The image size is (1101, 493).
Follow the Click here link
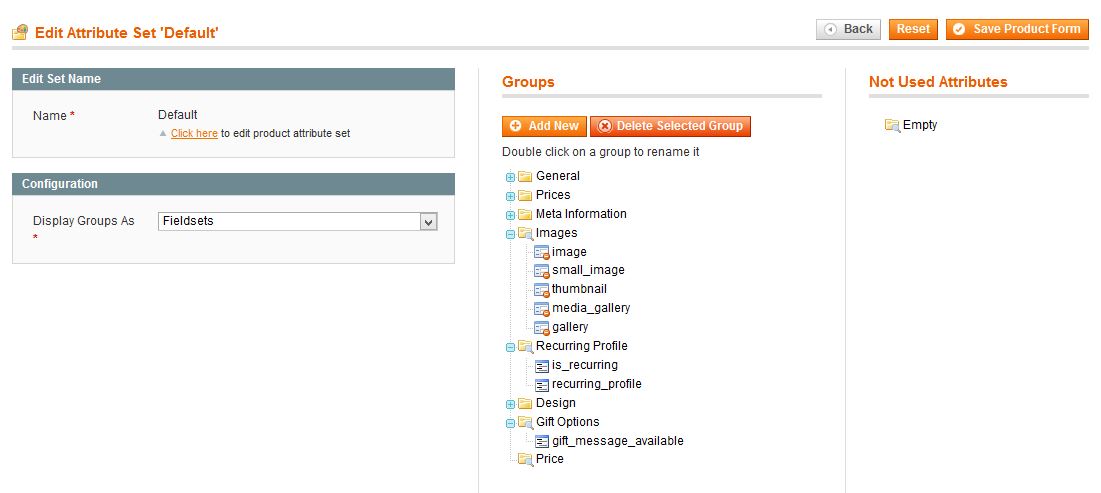pyautogui.click(x=194, y=133)
